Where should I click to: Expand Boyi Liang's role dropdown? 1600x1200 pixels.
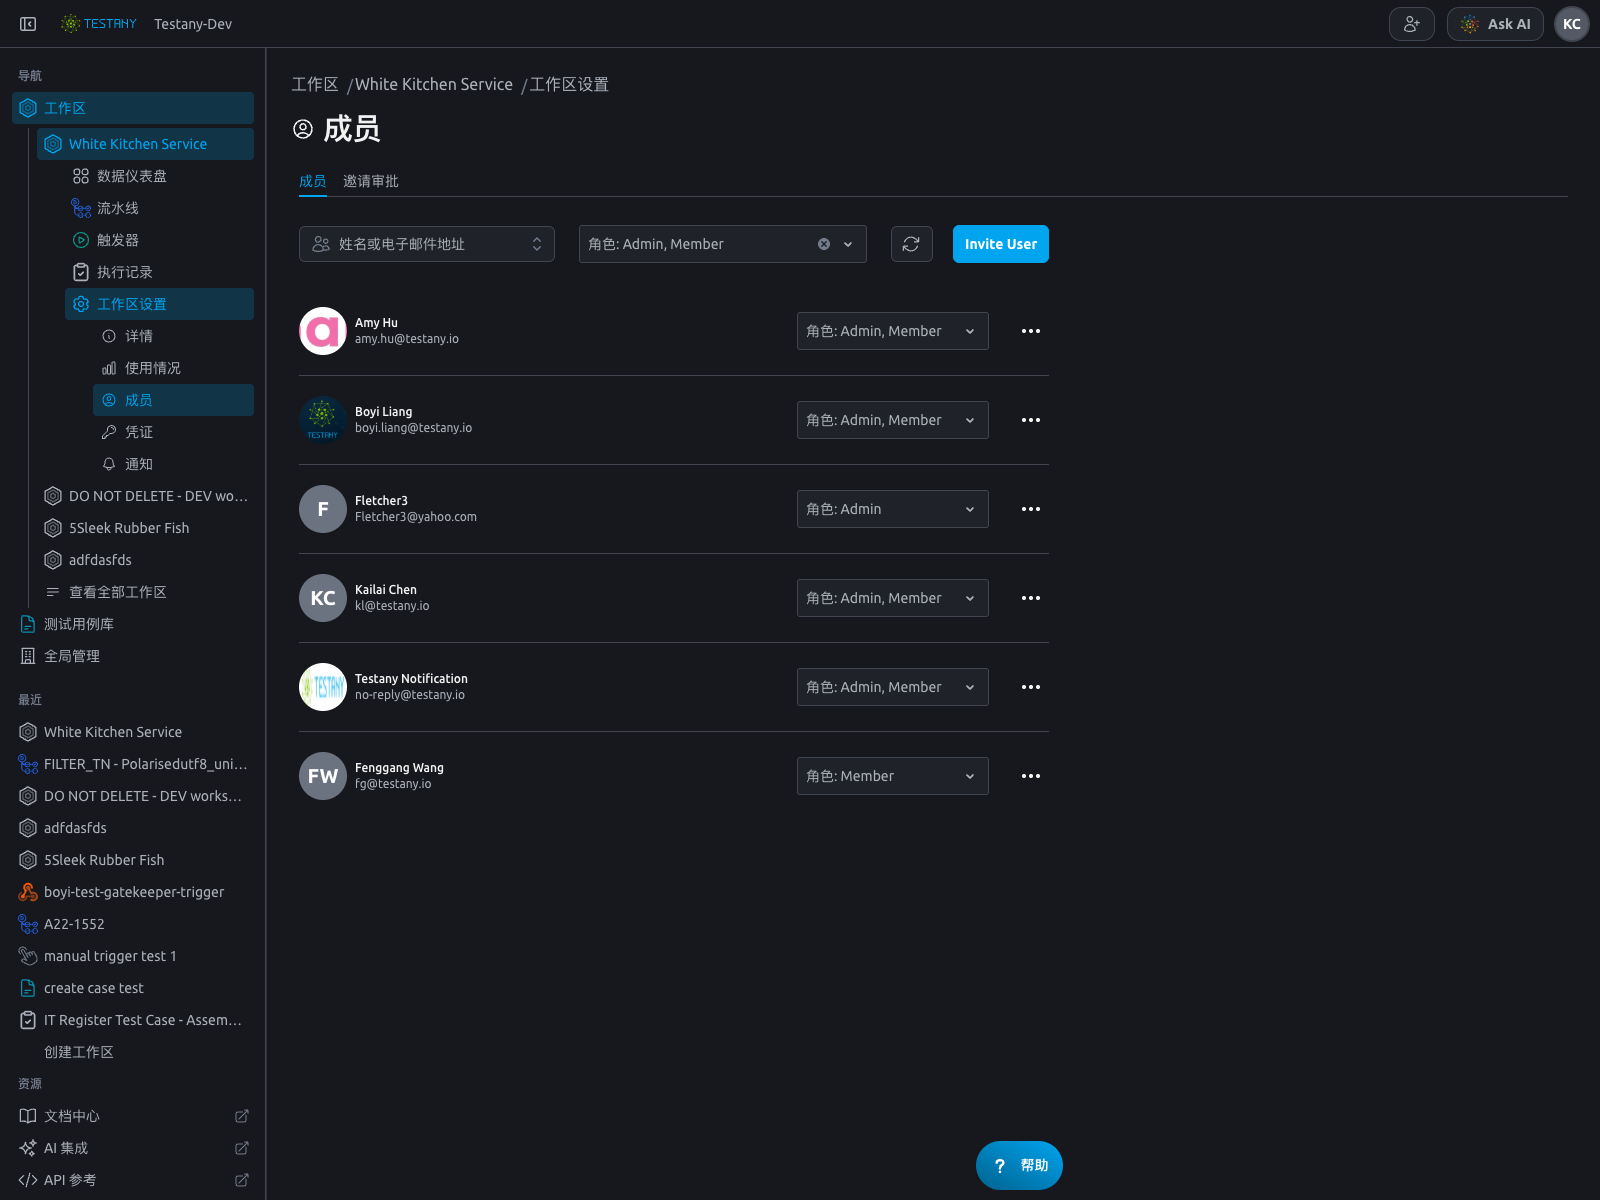[893, 420]
